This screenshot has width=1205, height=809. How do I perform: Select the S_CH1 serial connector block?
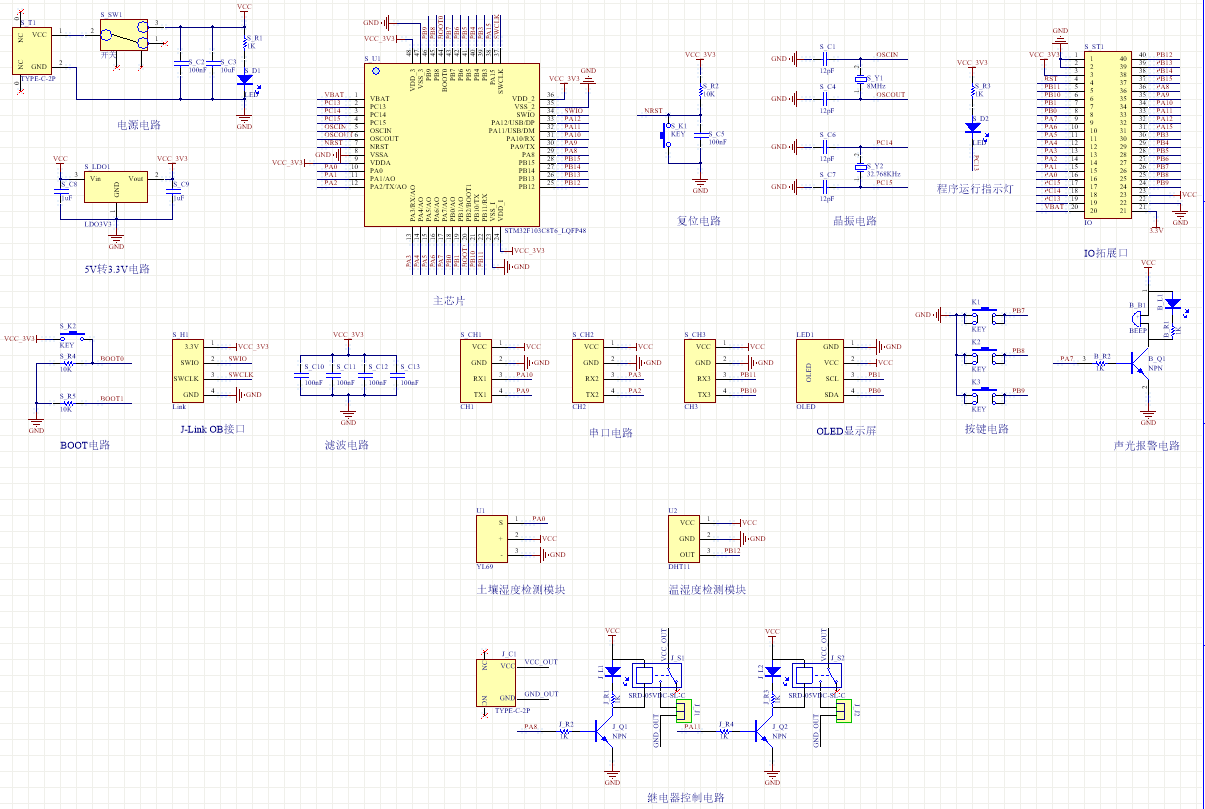coord(476,371)
